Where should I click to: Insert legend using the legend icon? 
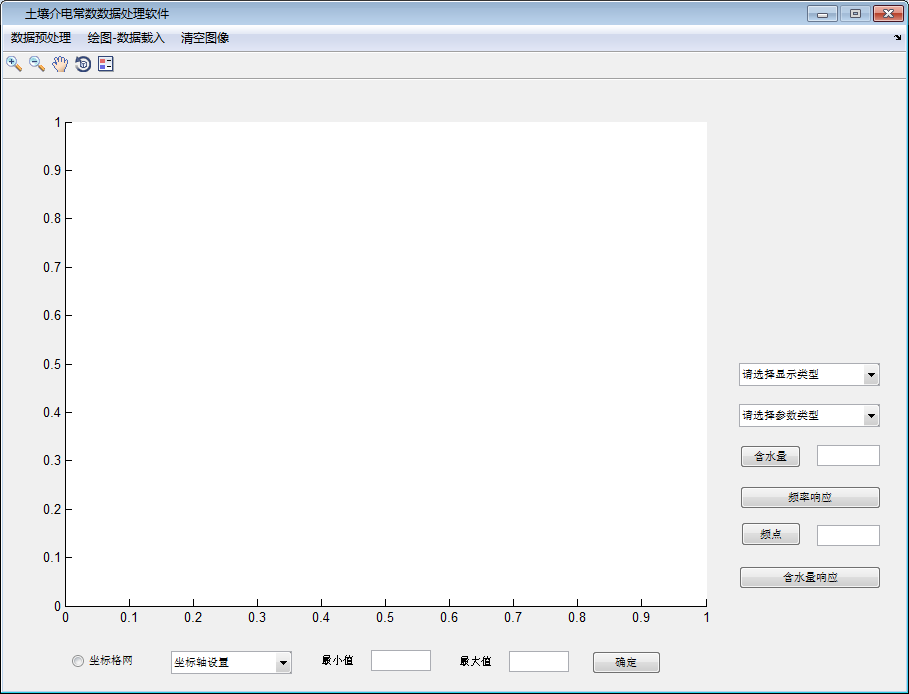pyautogui.click(x=106, y=64)
